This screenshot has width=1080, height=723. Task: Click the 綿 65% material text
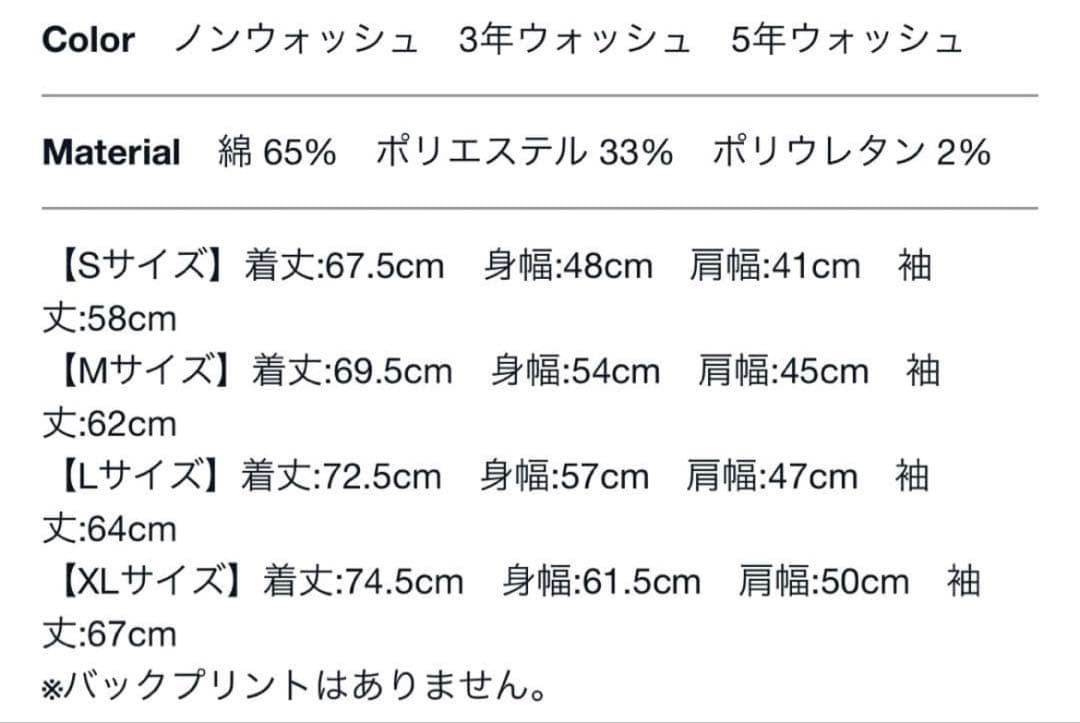(x=277, y=153)
